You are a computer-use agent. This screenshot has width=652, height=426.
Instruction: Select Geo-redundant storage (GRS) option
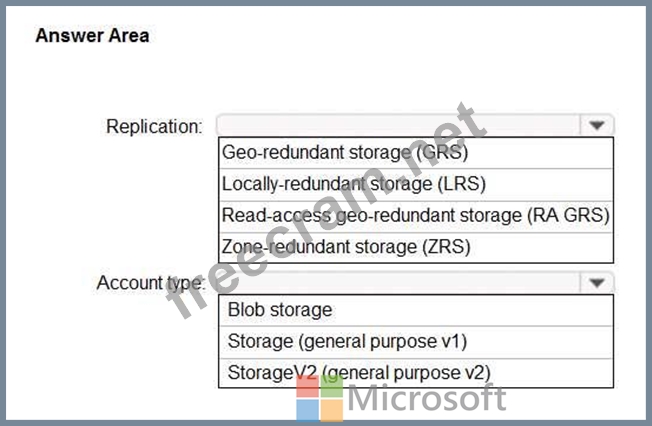(x=416, y=153)
